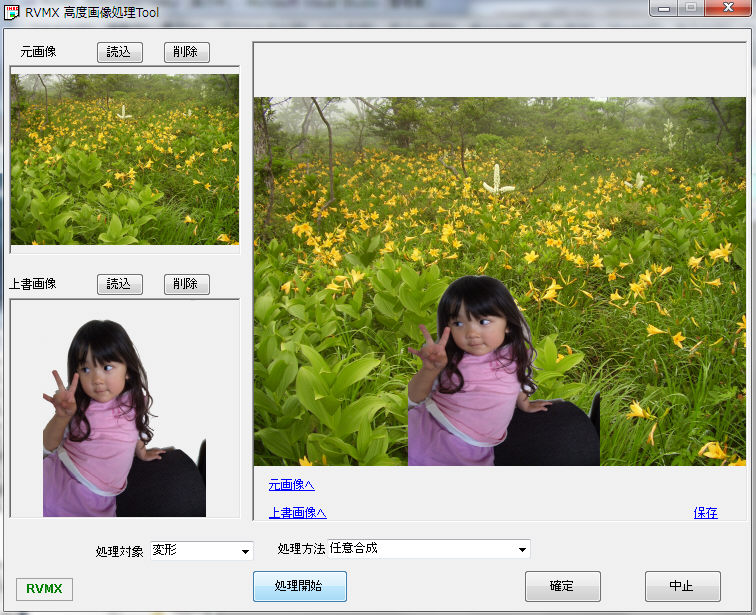Viewport: 756px width, 615px height.
Task: Minimize the RVMX tool window
Action: (x=663, y=8)
